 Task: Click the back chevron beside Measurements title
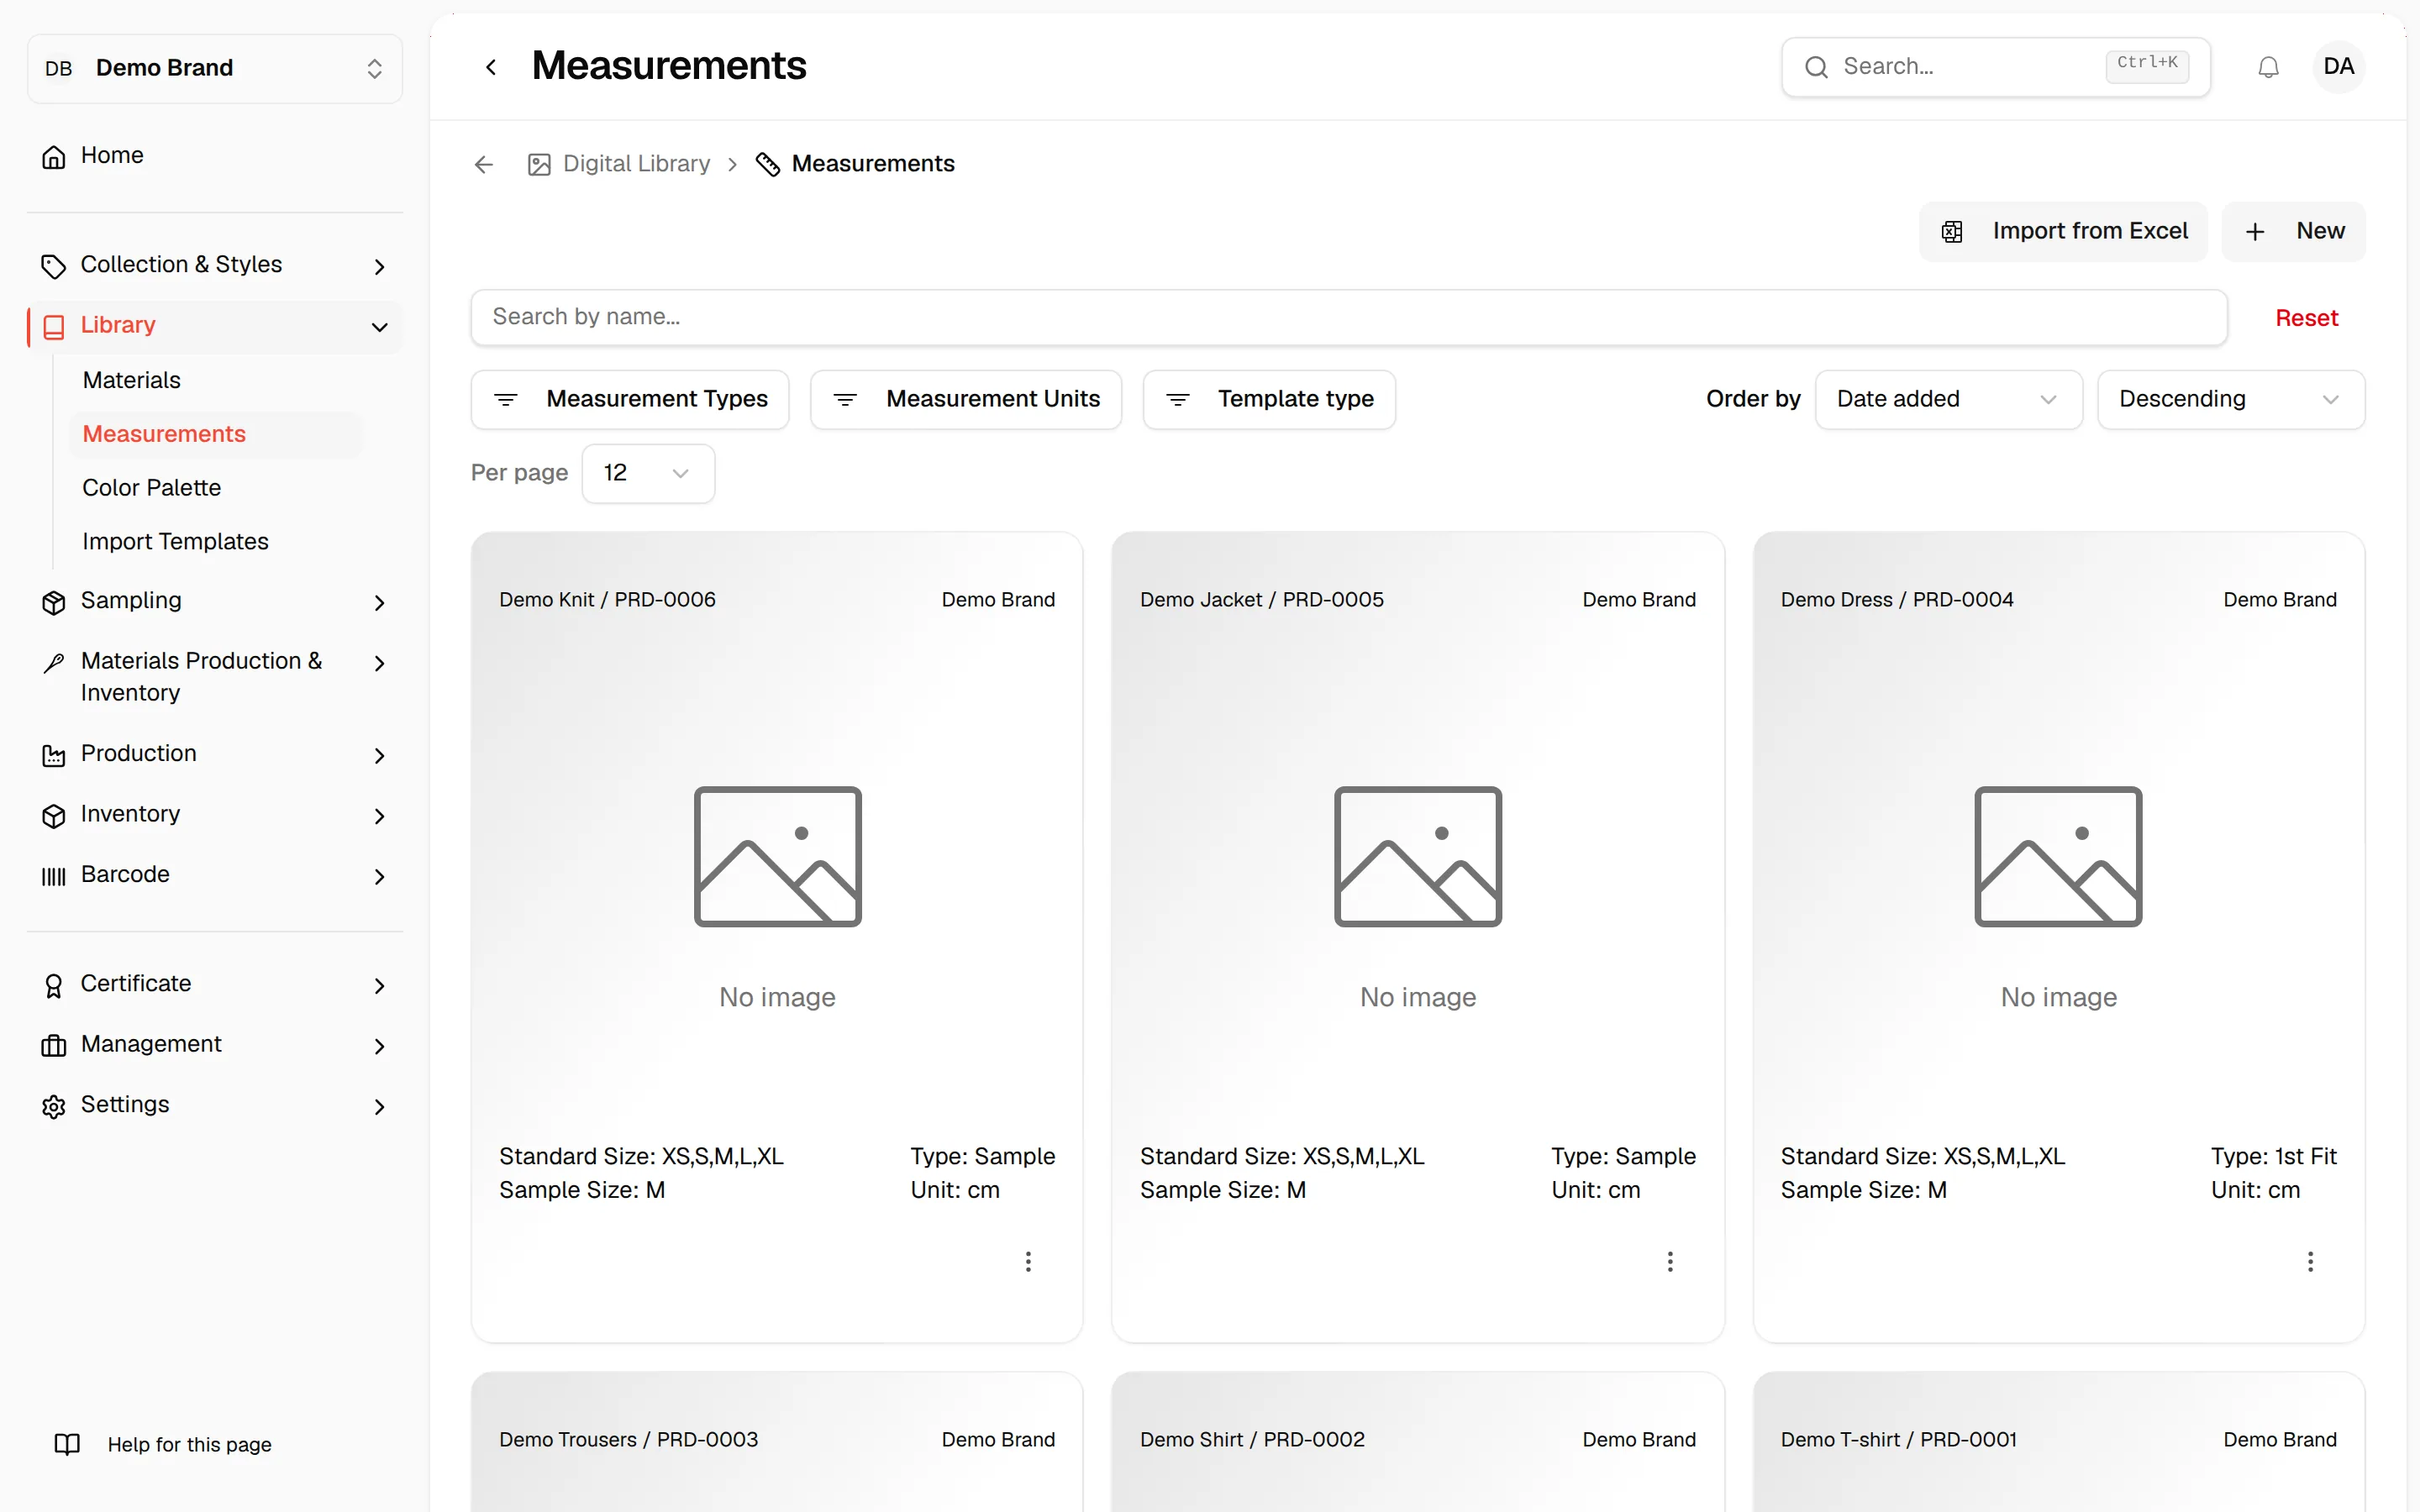491,67
